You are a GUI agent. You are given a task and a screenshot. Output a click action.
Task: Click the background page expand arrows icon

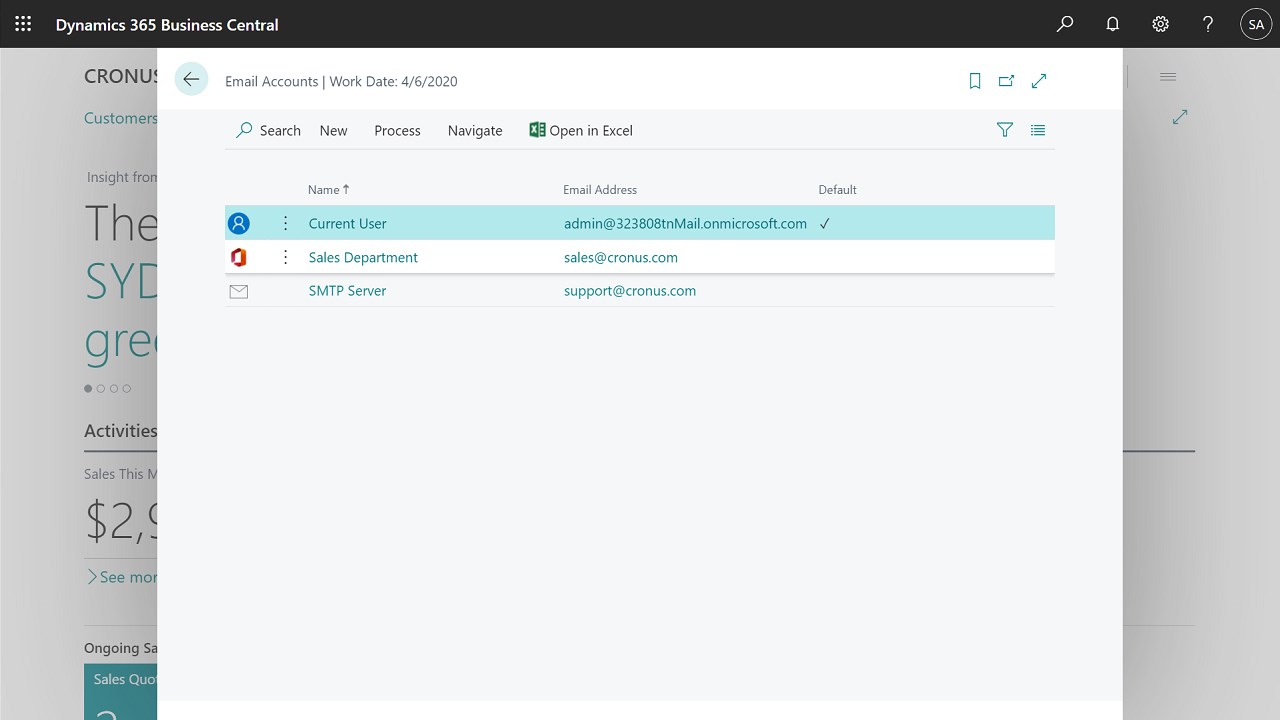1180,117
